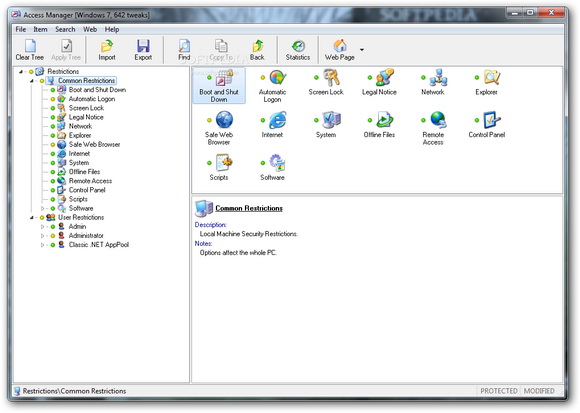Expand the Classic .NET AppPool node
This screenshot has height=413, width=580.
click(43, 245)
